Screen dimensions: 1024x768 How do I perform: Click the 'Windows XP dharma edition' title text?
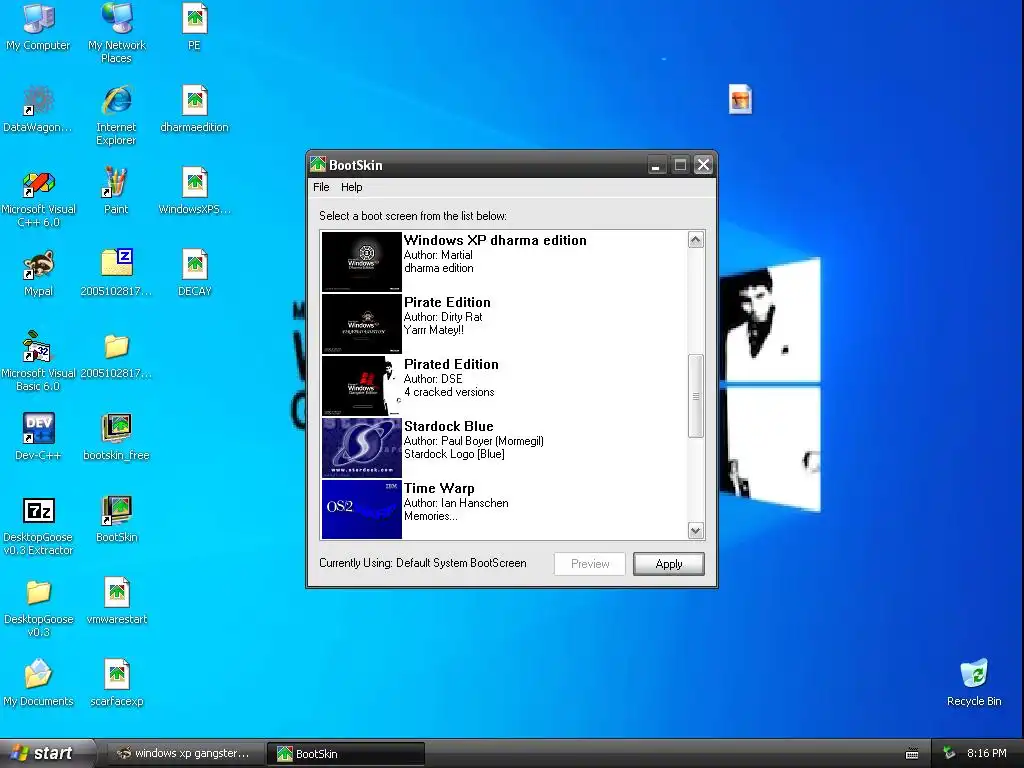coord(495,240)
